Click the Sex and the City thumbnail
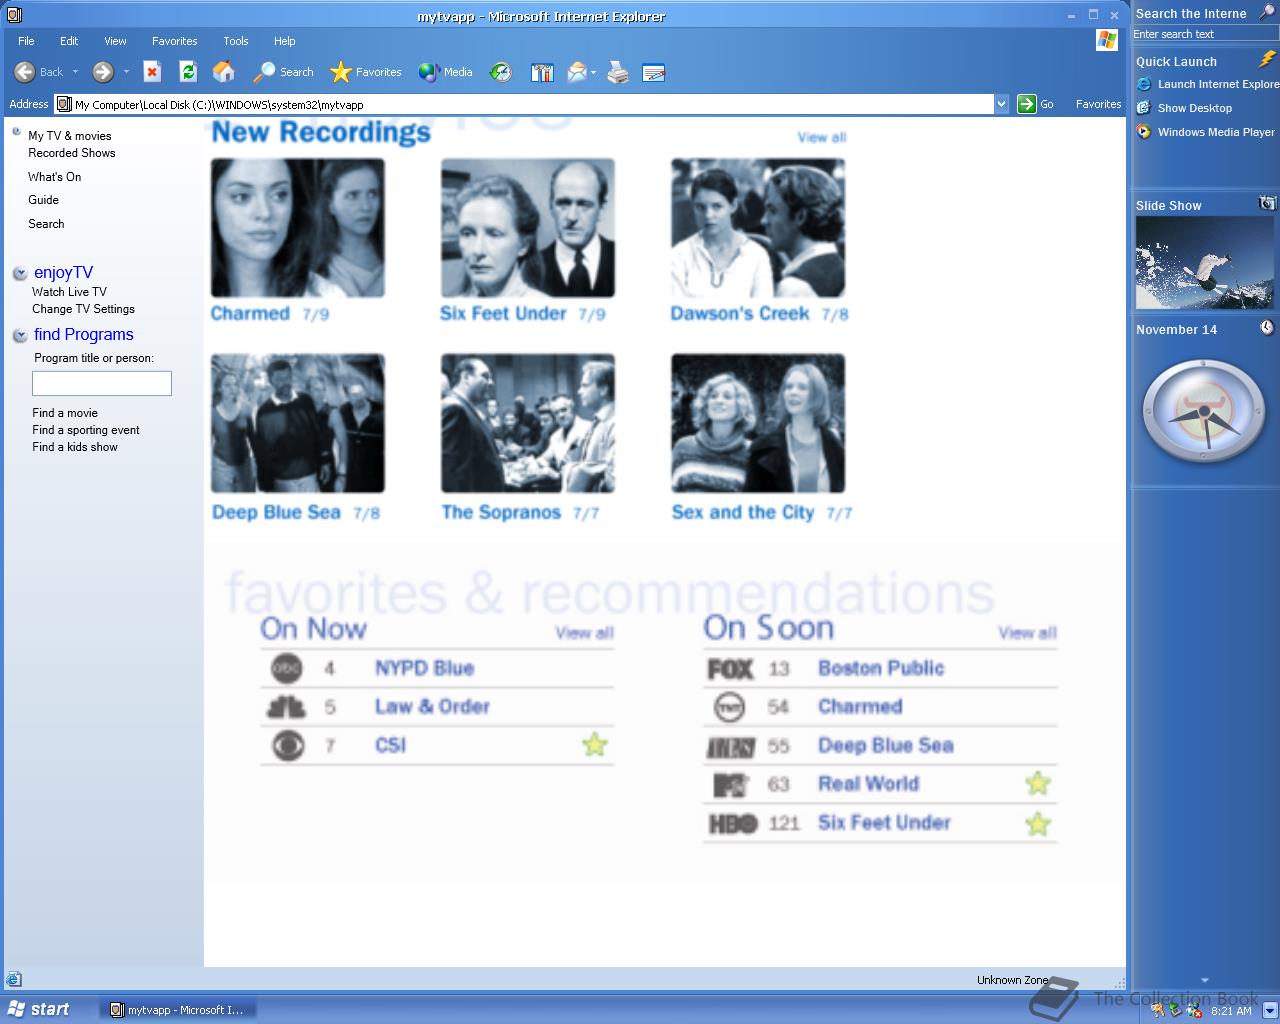Viewport: 1280px width, 1024px height. click(758, 423)
